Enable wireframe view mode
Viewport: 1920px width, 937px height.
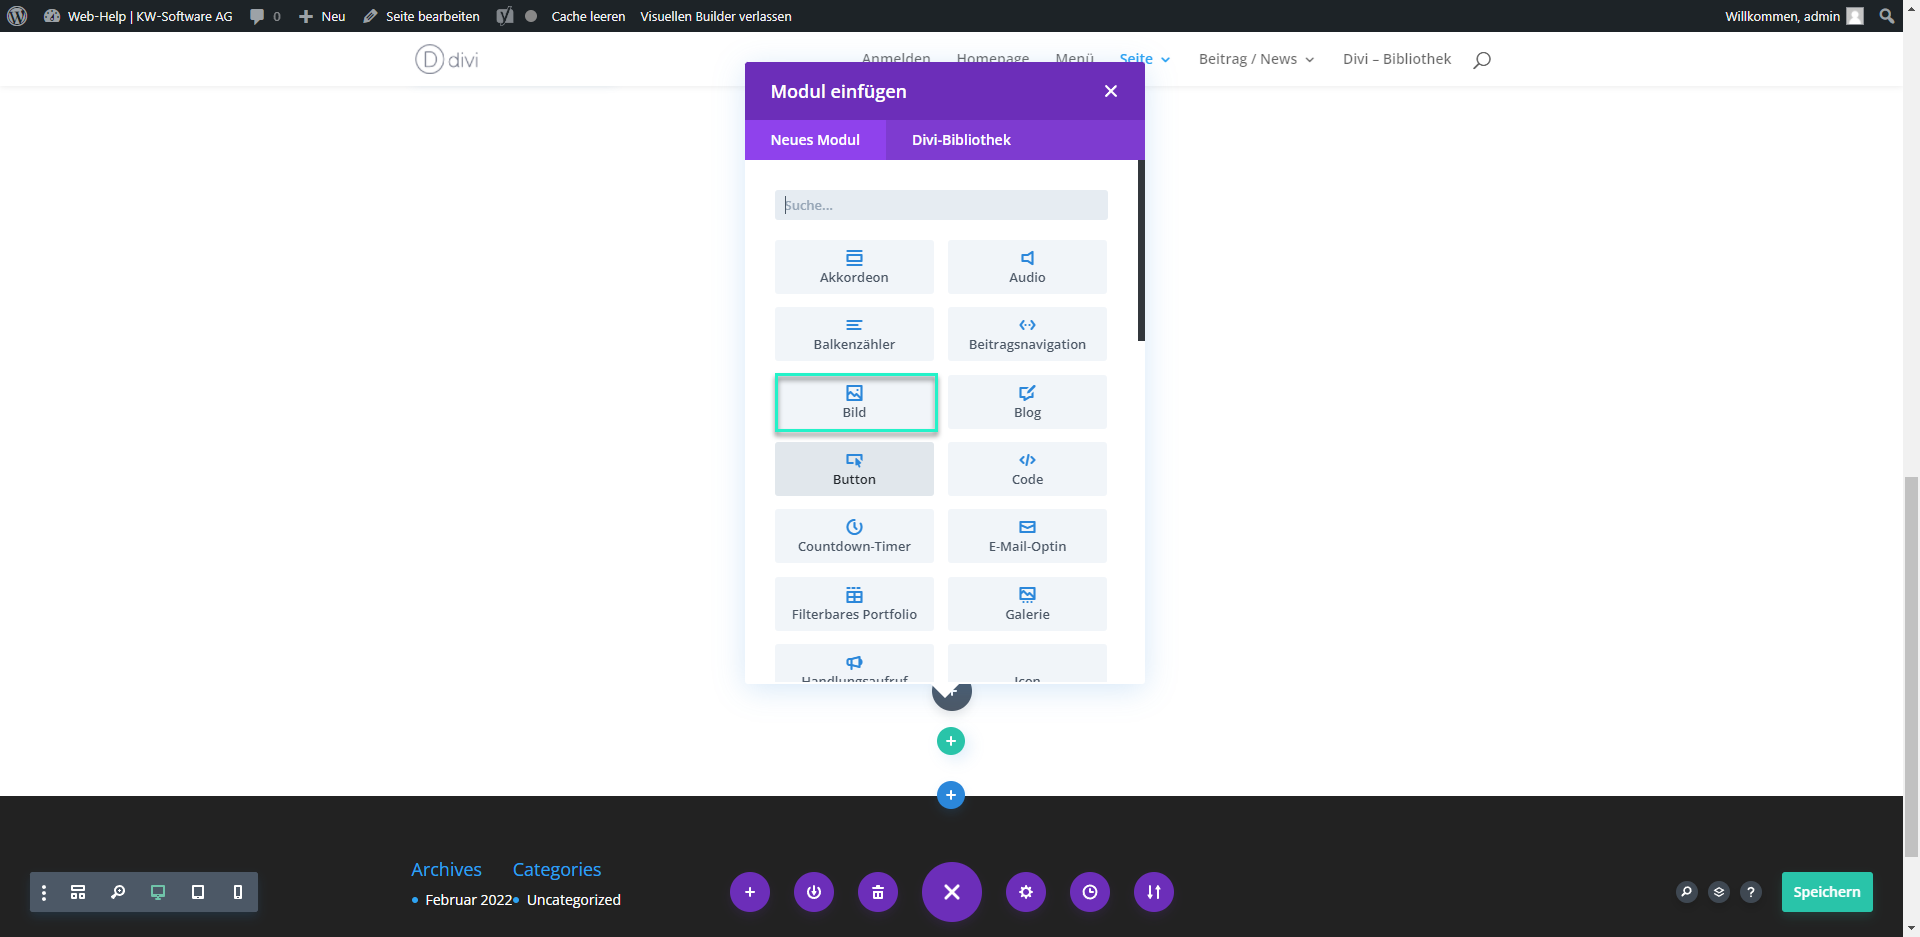pyautogui.click(x=78, y=892)
